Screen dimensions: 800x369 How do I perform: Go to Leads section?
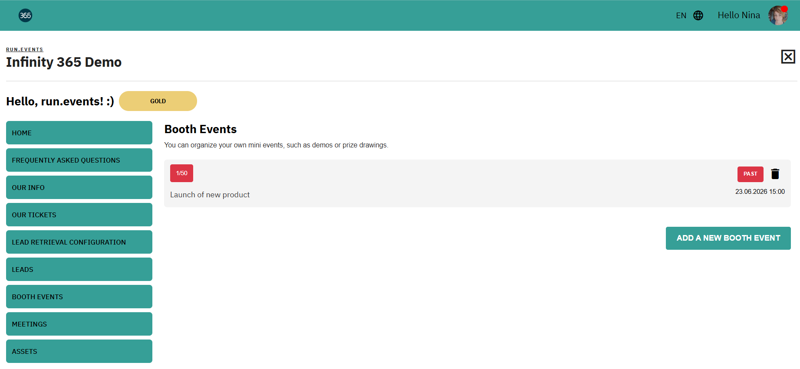pos(79,269)
